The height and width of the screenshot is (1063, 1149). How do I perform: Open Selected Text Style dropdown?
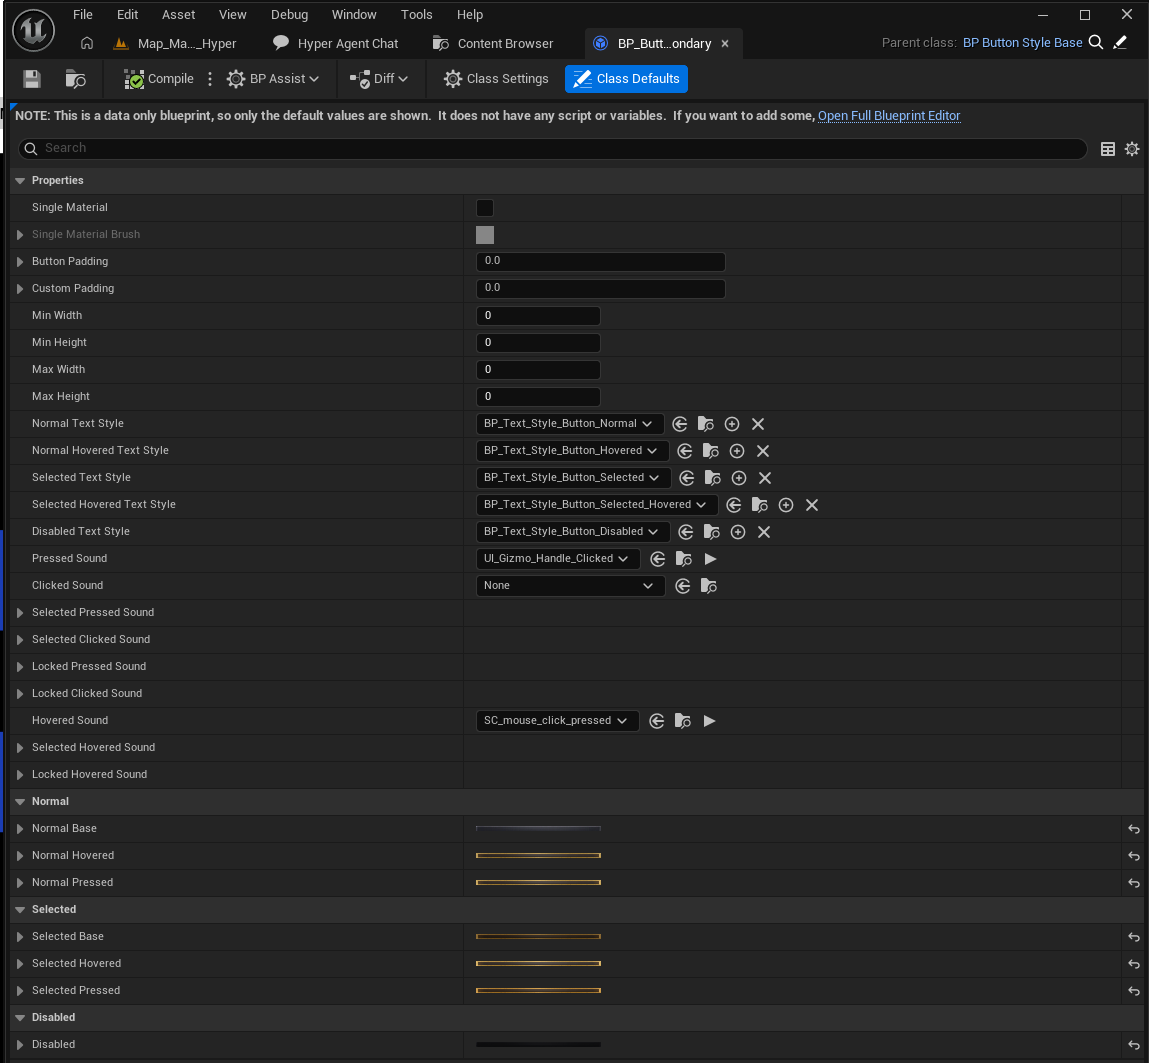click(x=573, y=478)
